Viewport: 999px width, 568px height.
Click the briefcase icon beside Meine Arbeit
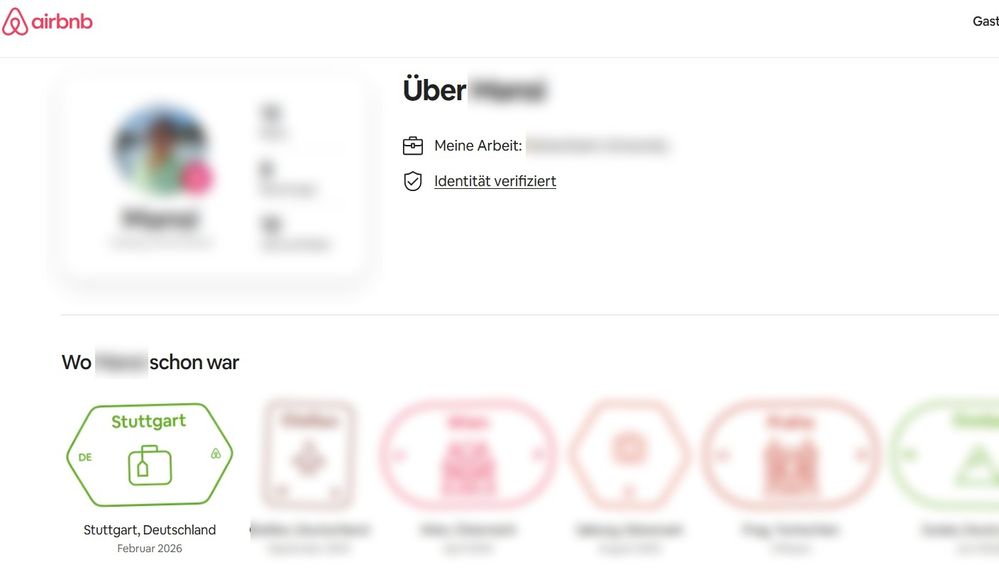(413, 146)
